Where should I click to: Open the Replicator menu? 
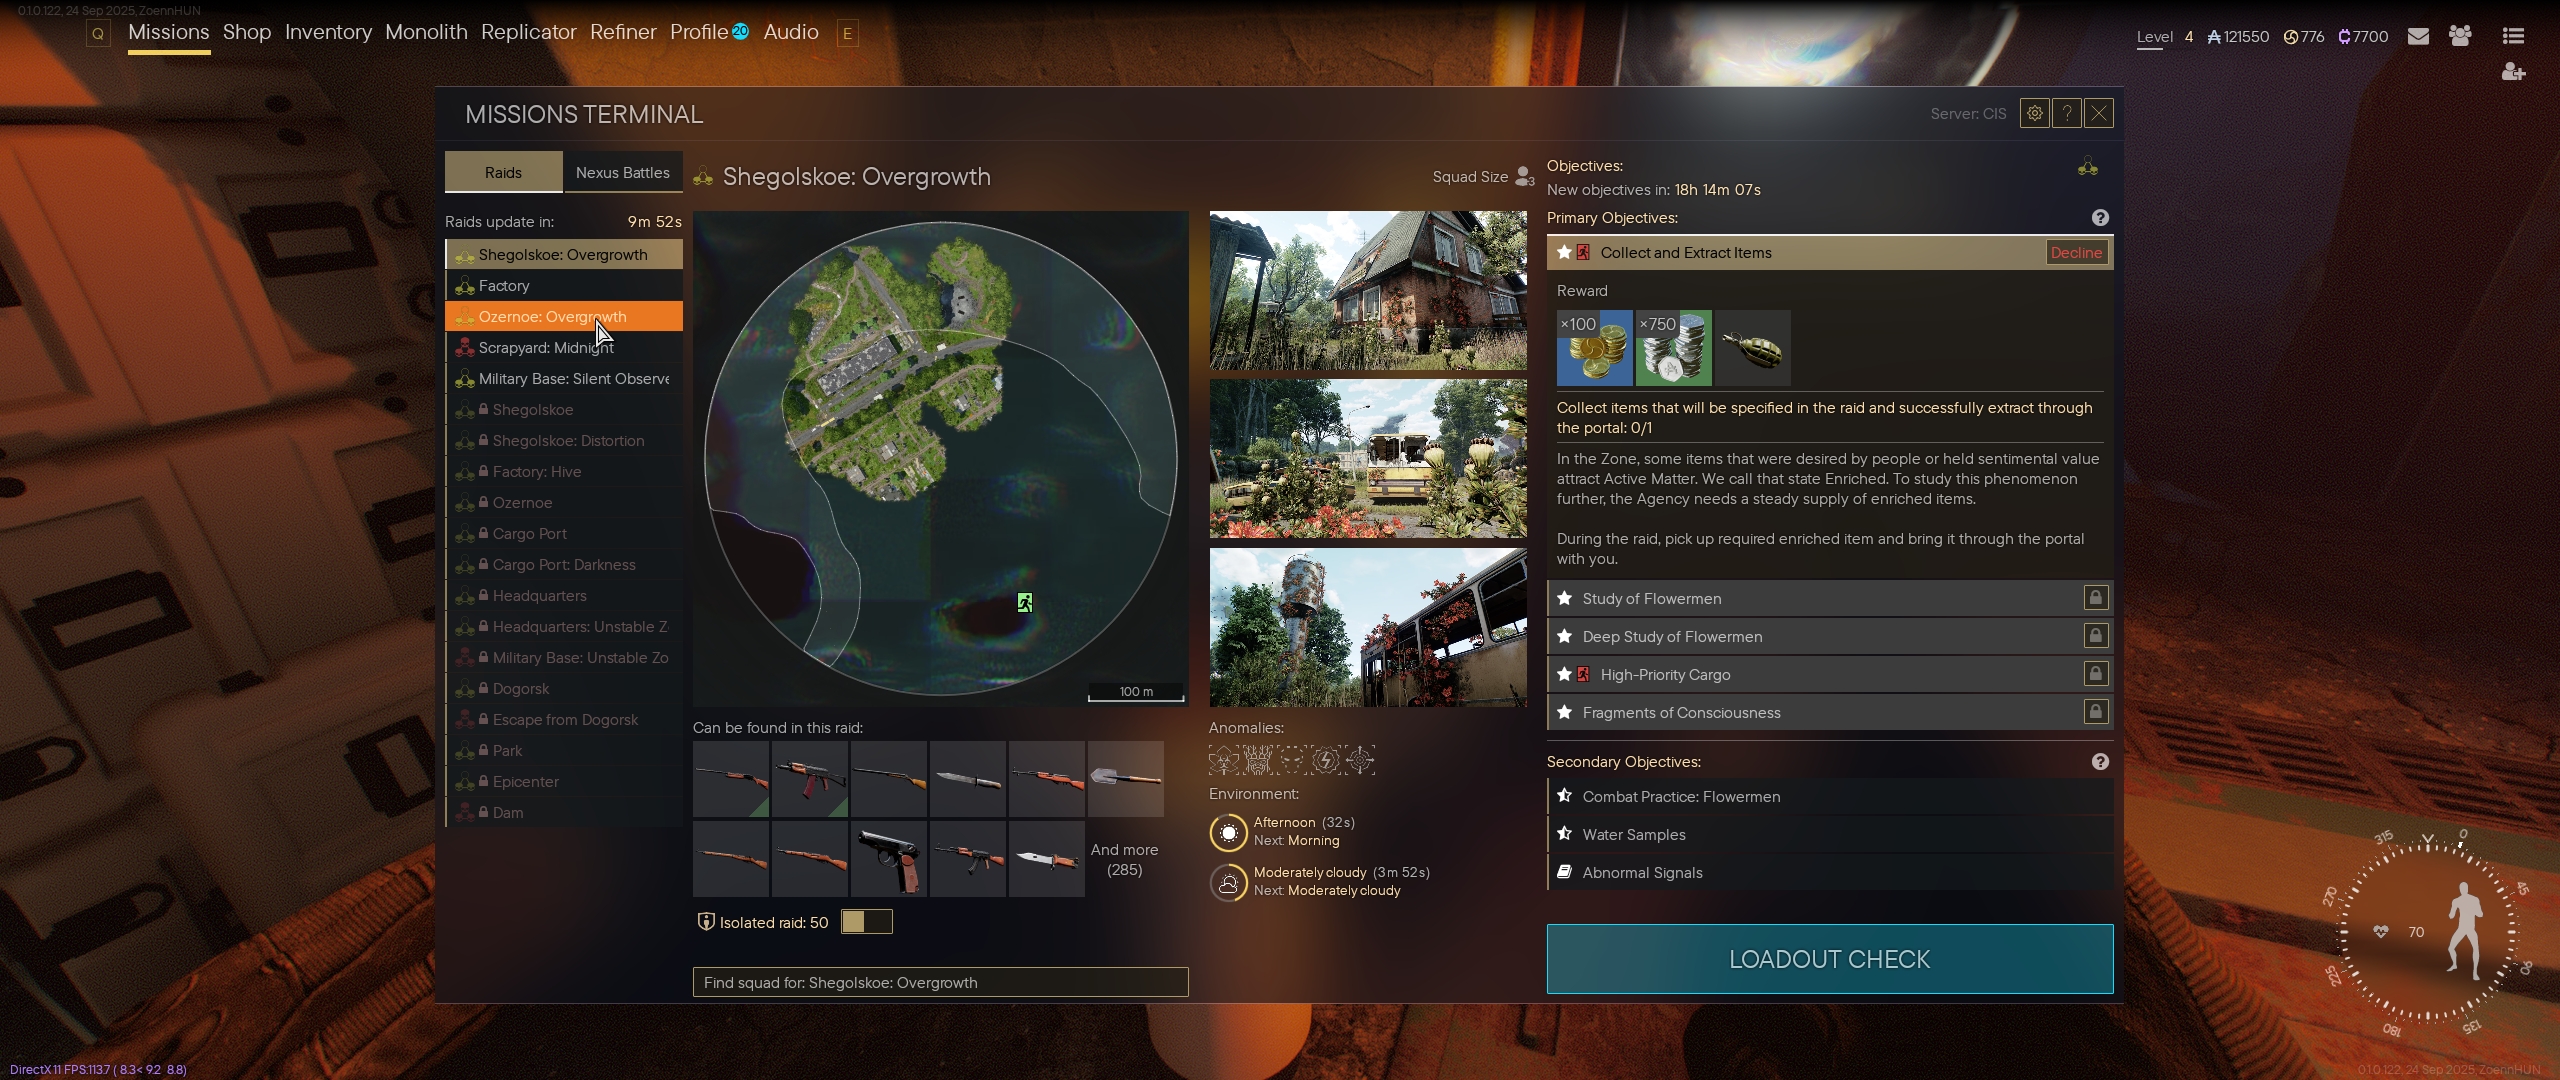[x=528, y=32]
